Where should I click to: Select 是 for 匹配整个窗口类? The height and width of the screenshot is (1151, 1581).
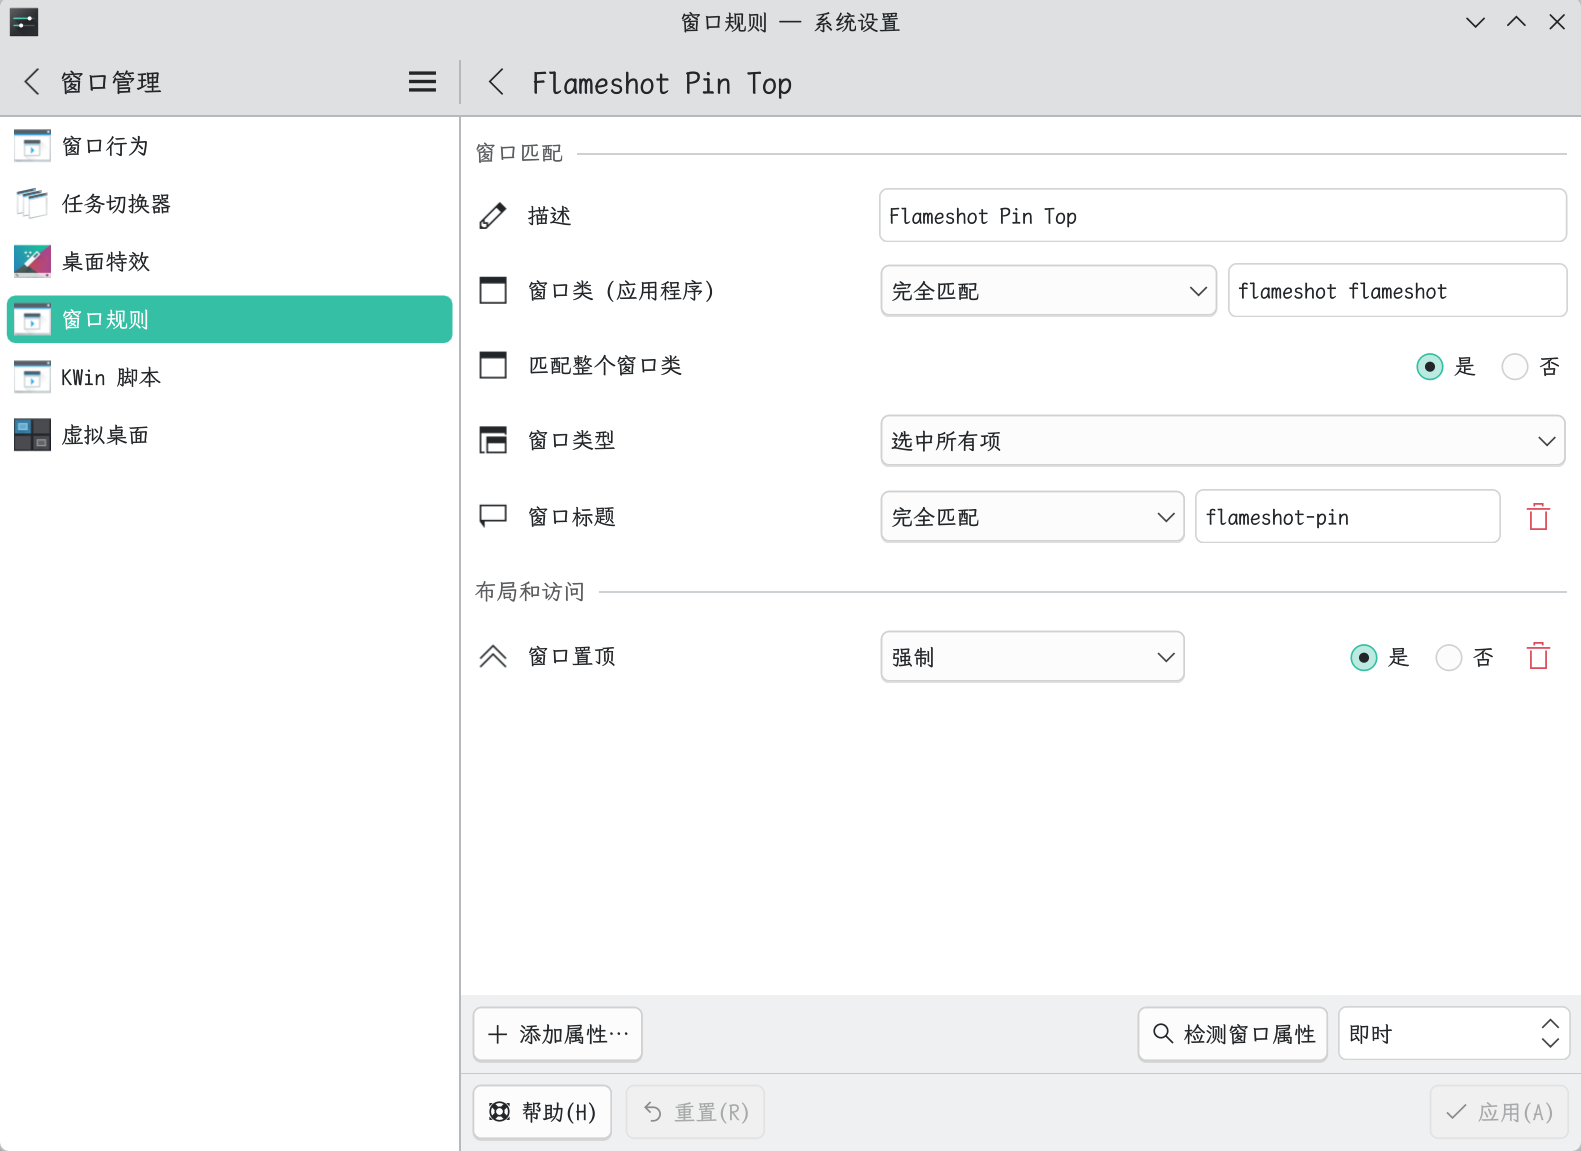coord(1430,367)
